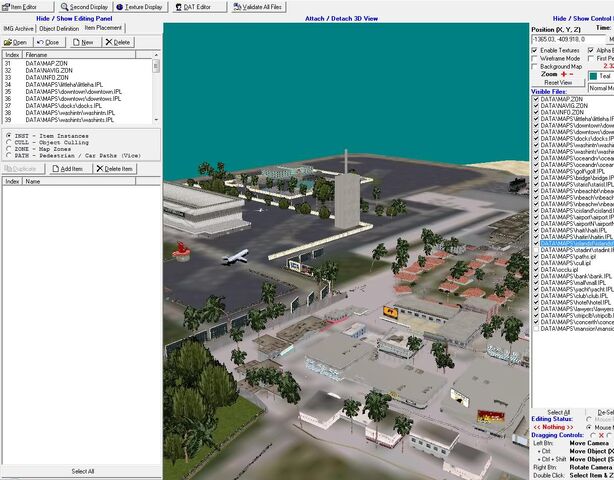
Task: Select ZONE - Map Zones radio option
Action: (x=9, y=149)
